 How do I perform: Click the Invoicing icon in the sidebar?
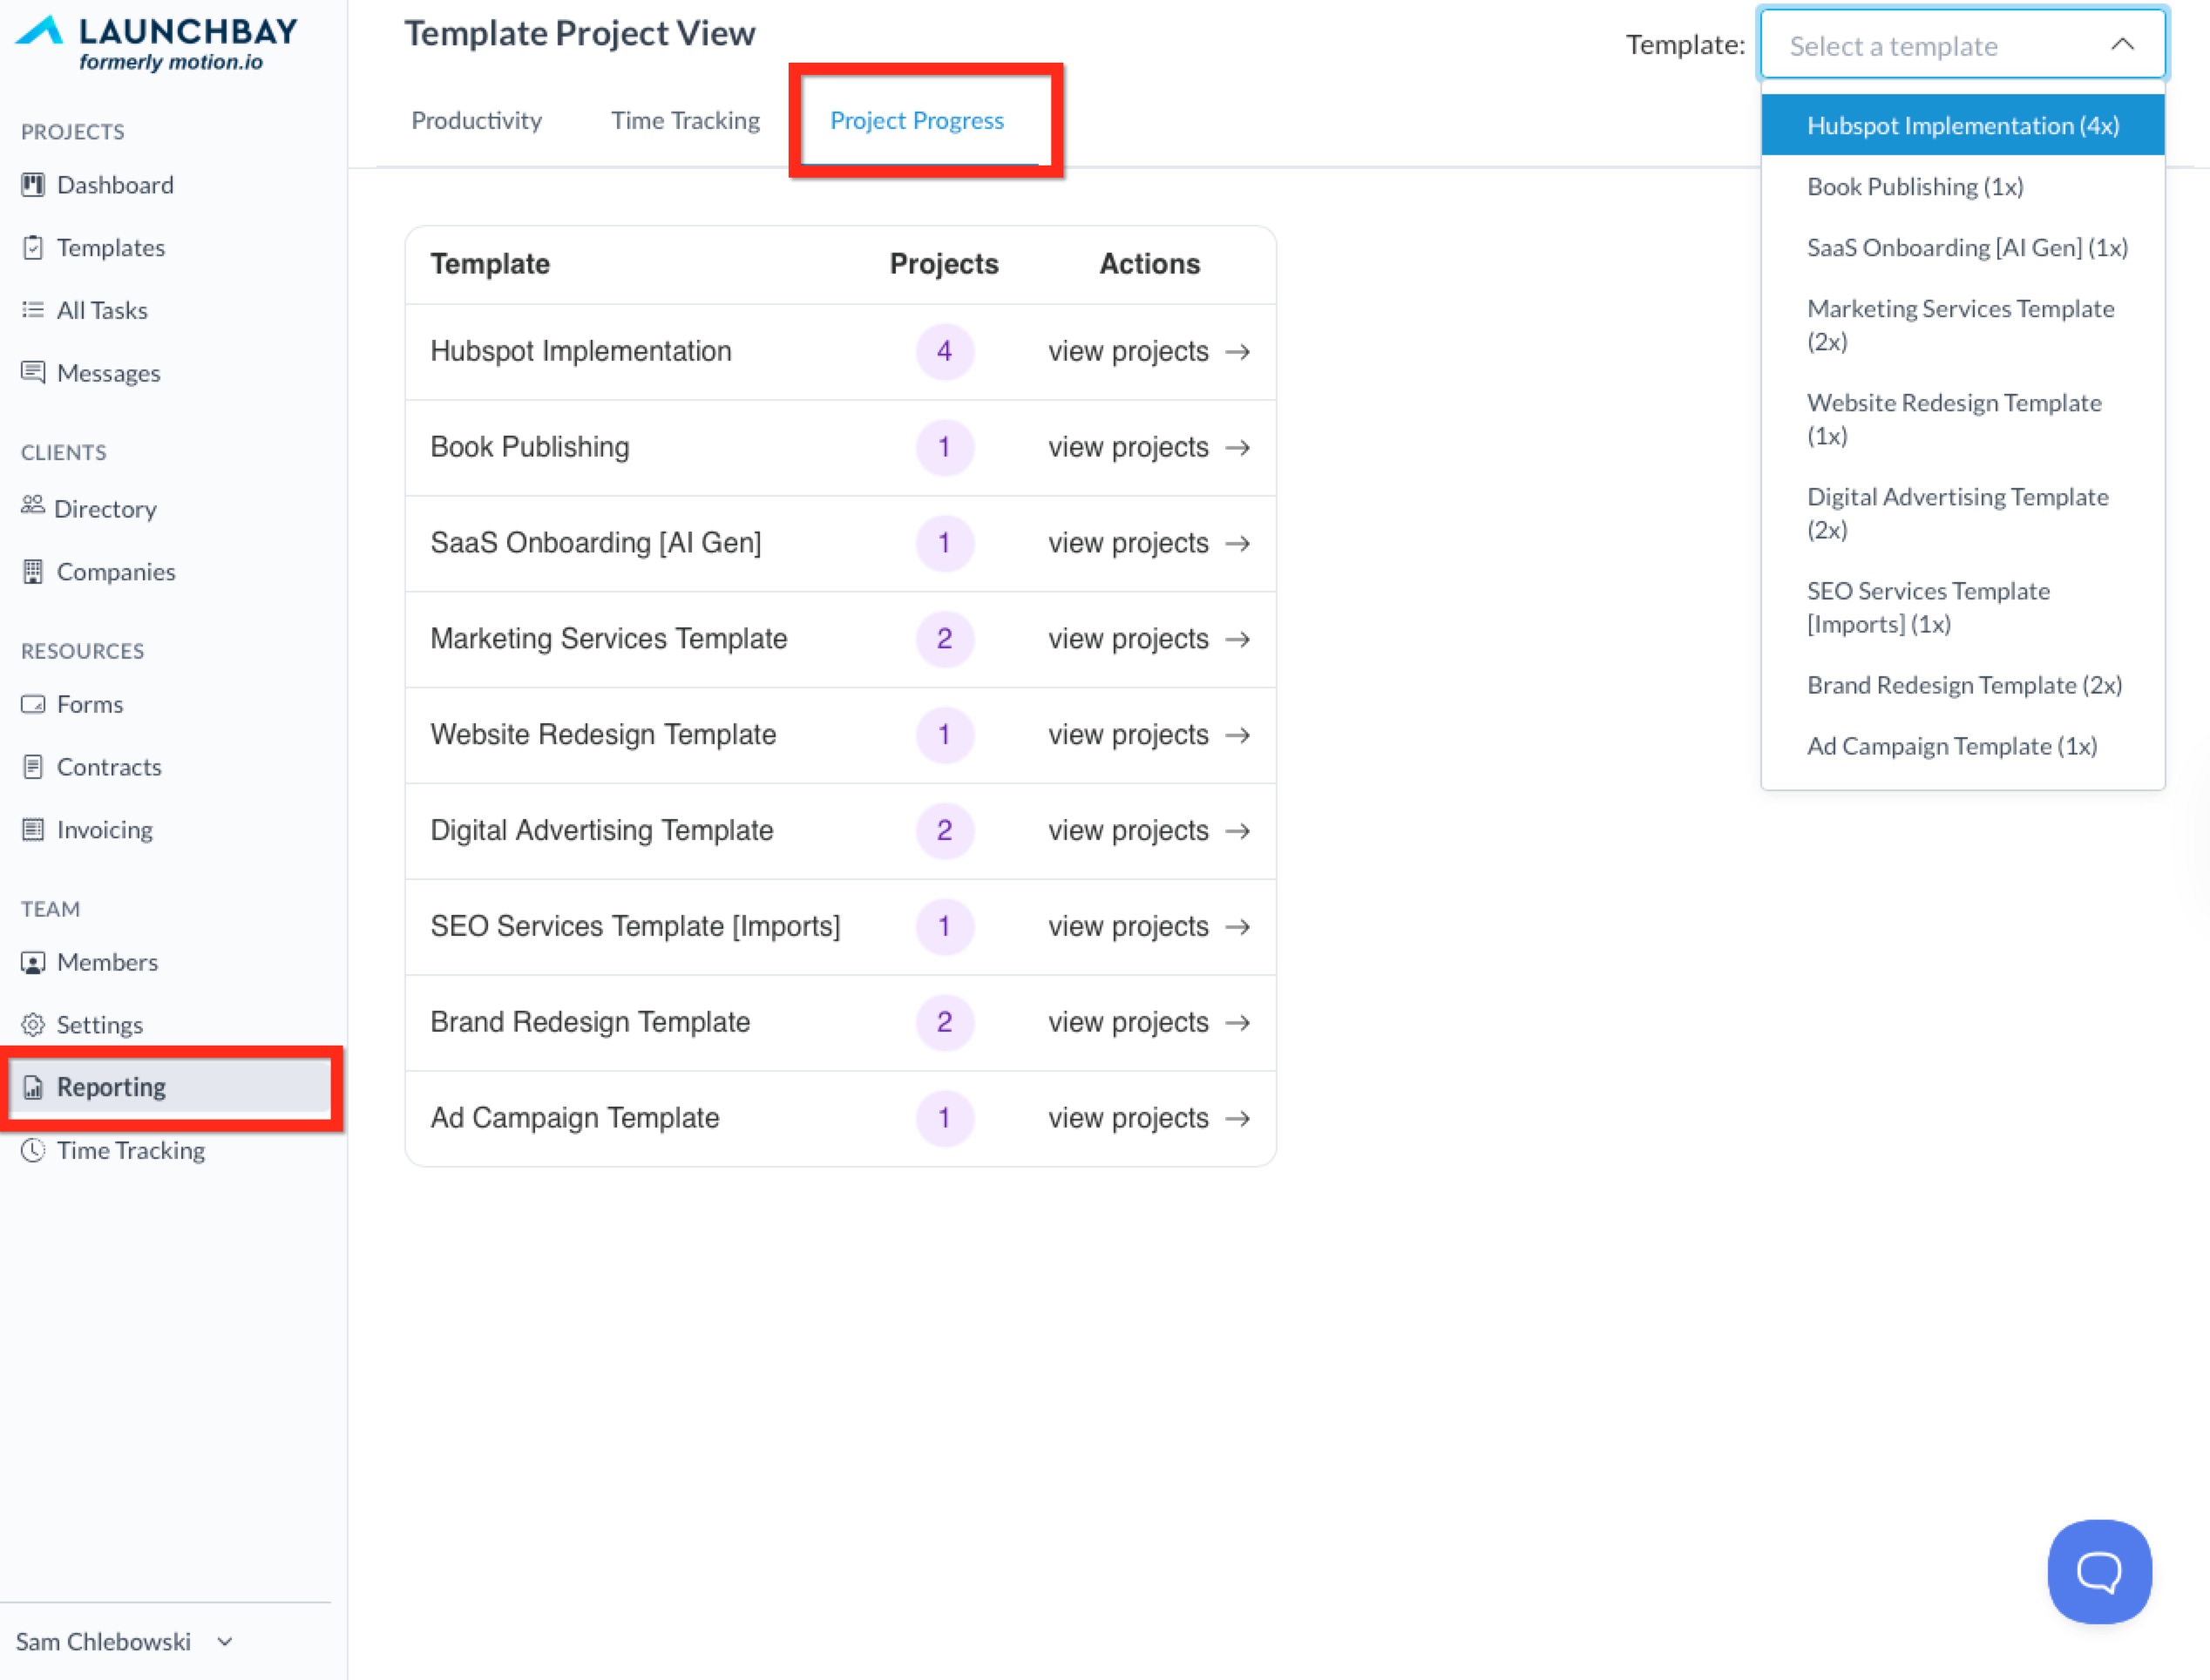pyautogui.click(x=33, y=830)
